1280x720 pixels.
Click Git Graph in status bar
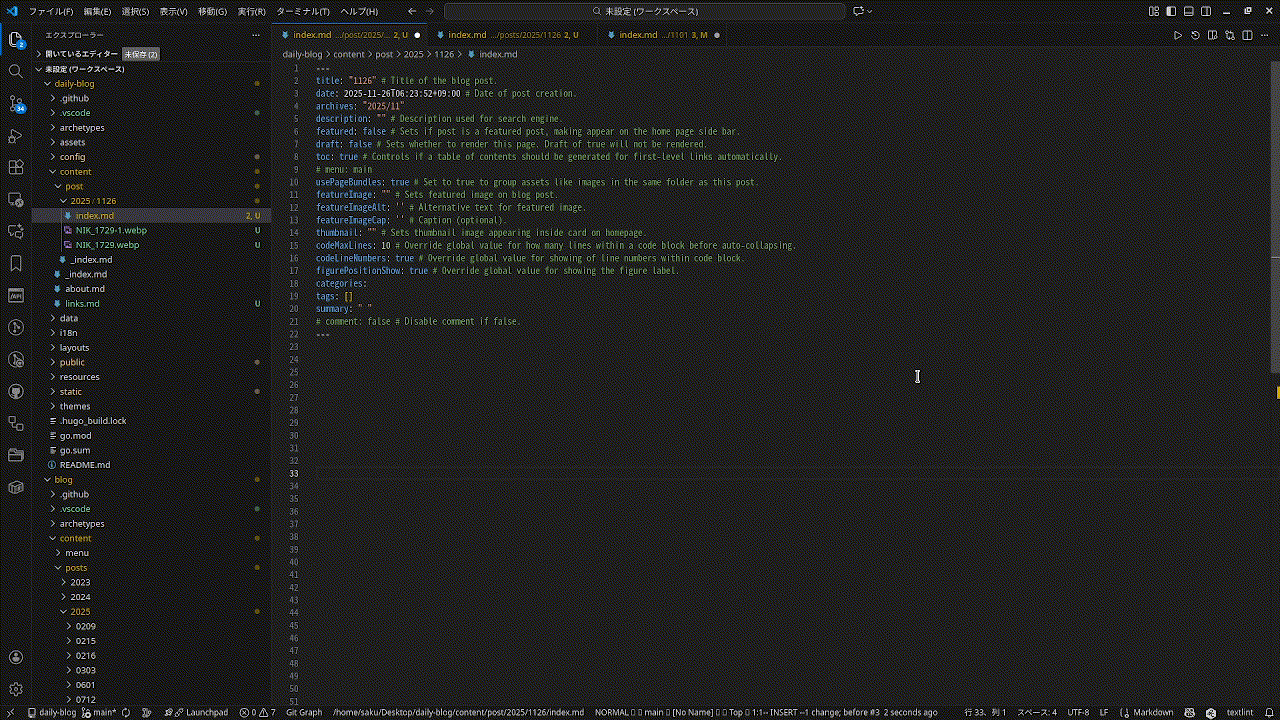tap(304, 712)
